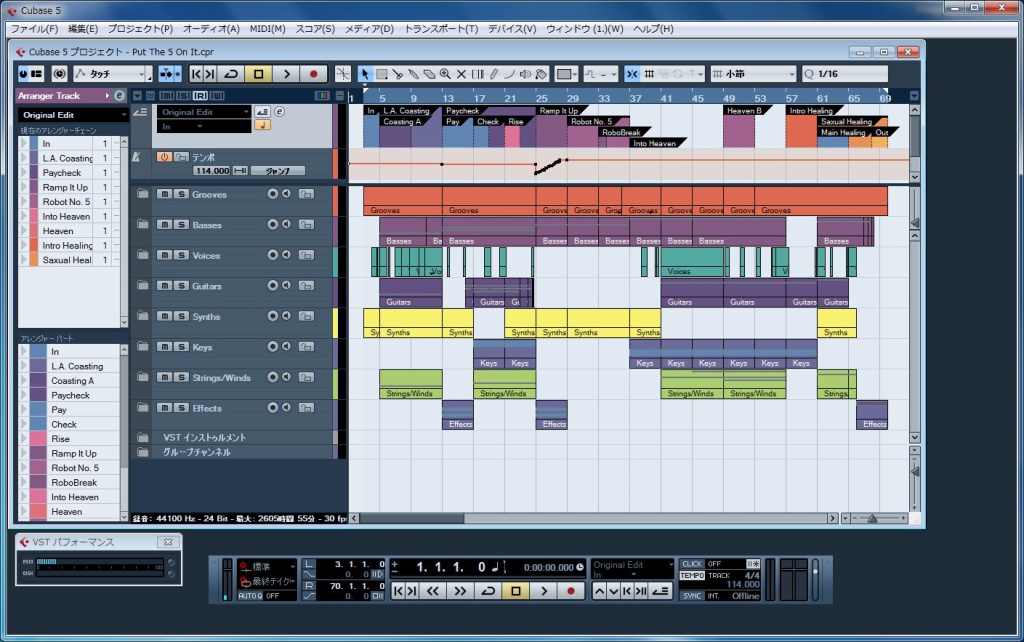Select the Split scissors tool
The width and height of the screenshot is (1024, 642).
(x=398, y=74)
